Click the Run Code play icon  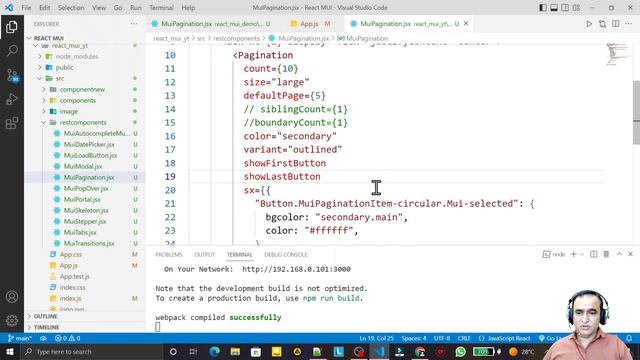589,24
